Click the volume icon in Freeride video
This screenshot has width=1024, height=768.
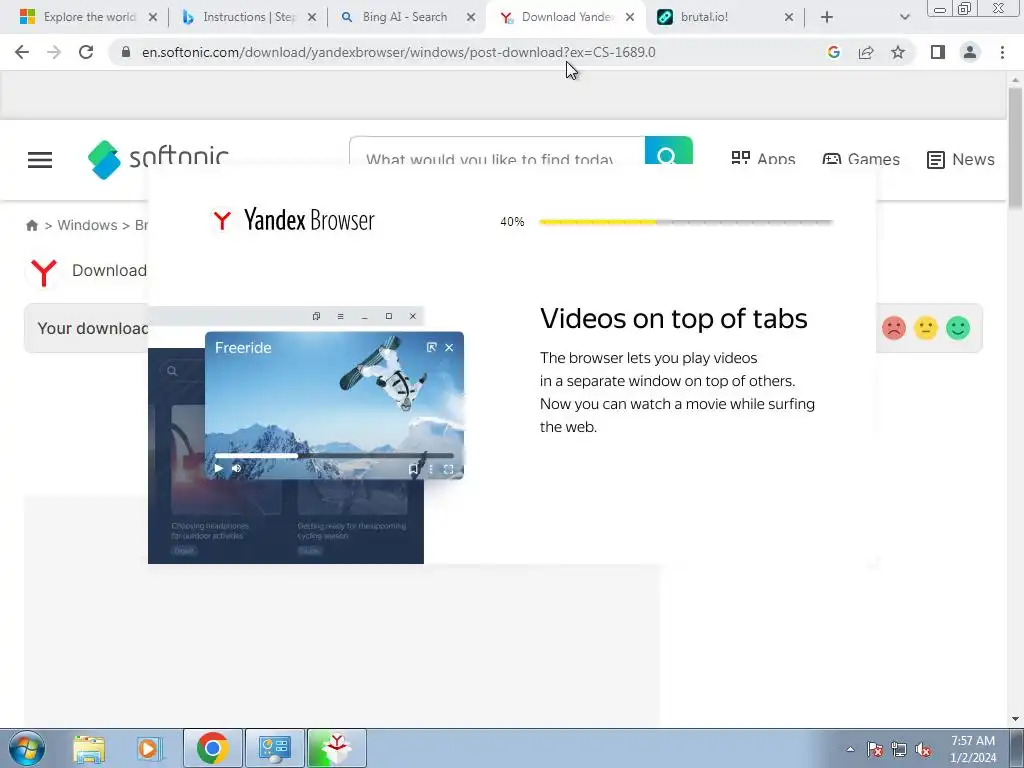click(236, 468)
